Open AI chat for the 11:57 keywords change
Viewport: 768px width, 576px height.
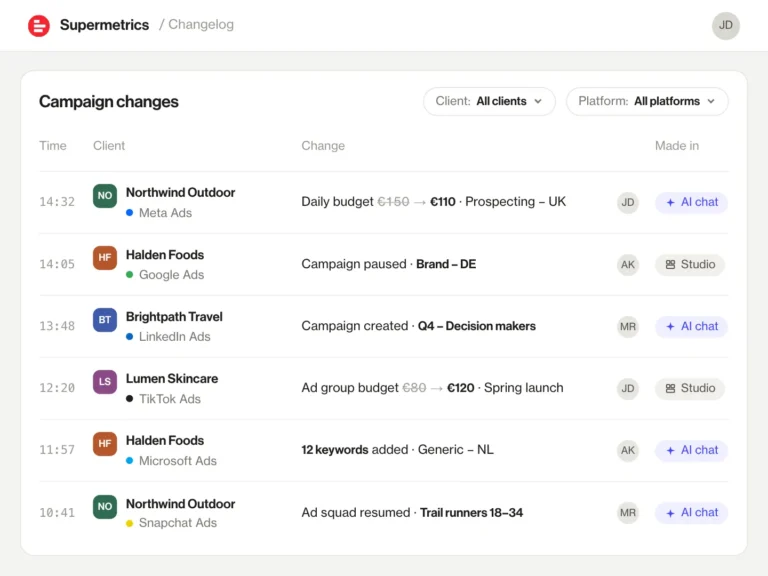(x=691, y=450)
